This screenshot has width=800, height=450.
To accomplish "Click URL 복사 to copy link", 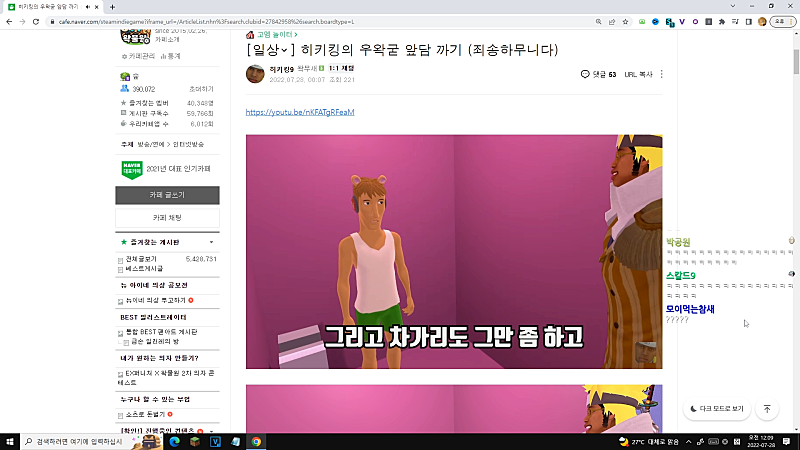I will click(638, 74).
